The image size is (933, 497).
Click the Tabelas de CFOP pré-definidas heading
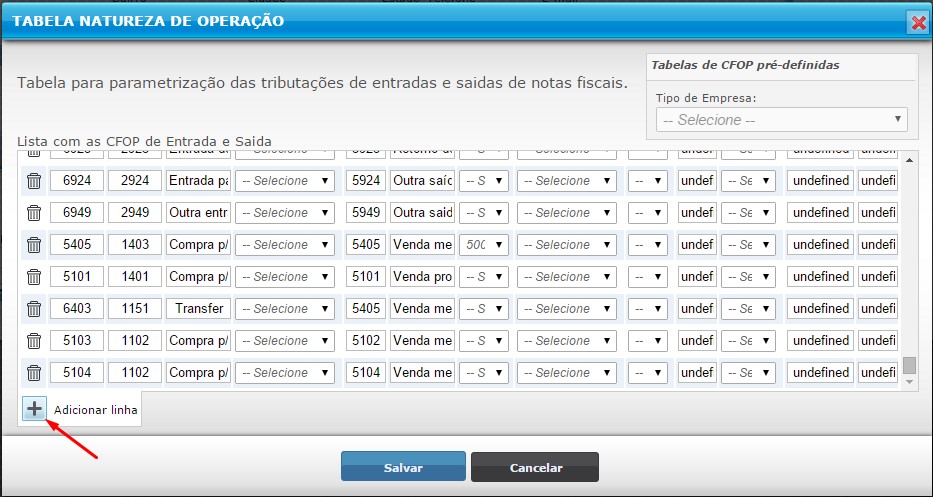pos(746,65)
